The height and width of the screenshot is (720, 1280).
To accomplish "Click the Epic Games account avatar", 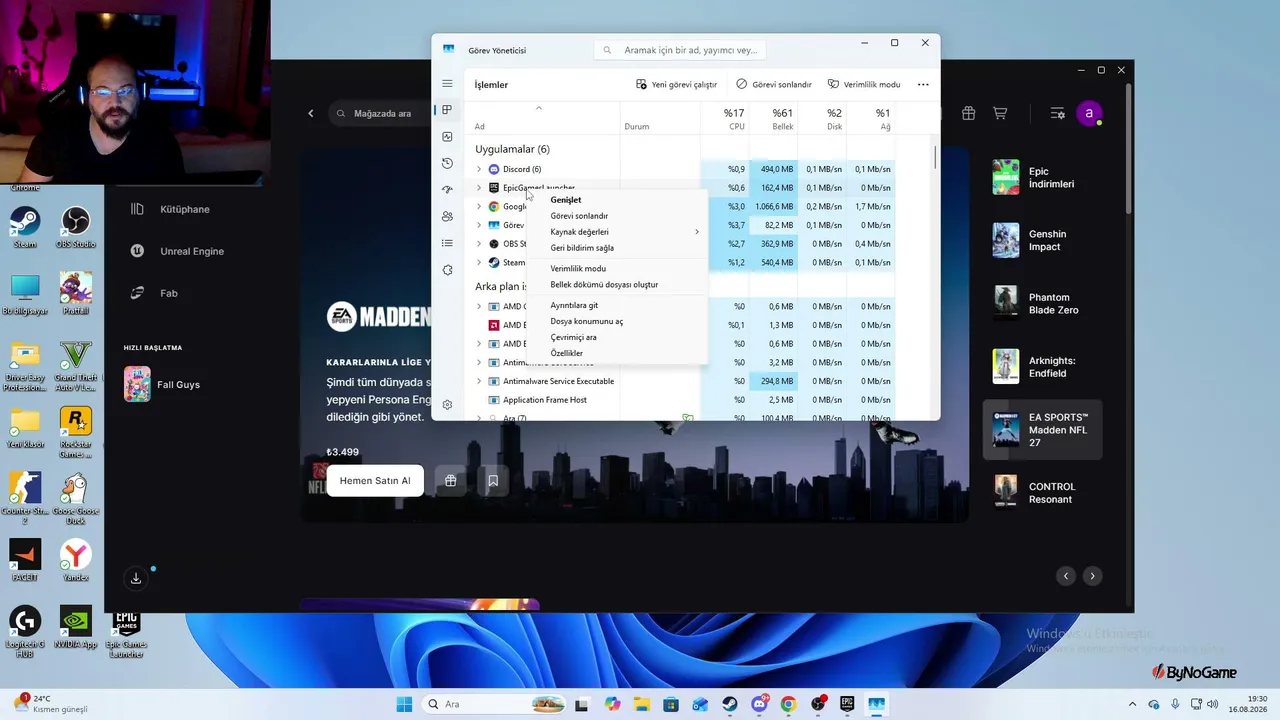I will [1089, 114].
